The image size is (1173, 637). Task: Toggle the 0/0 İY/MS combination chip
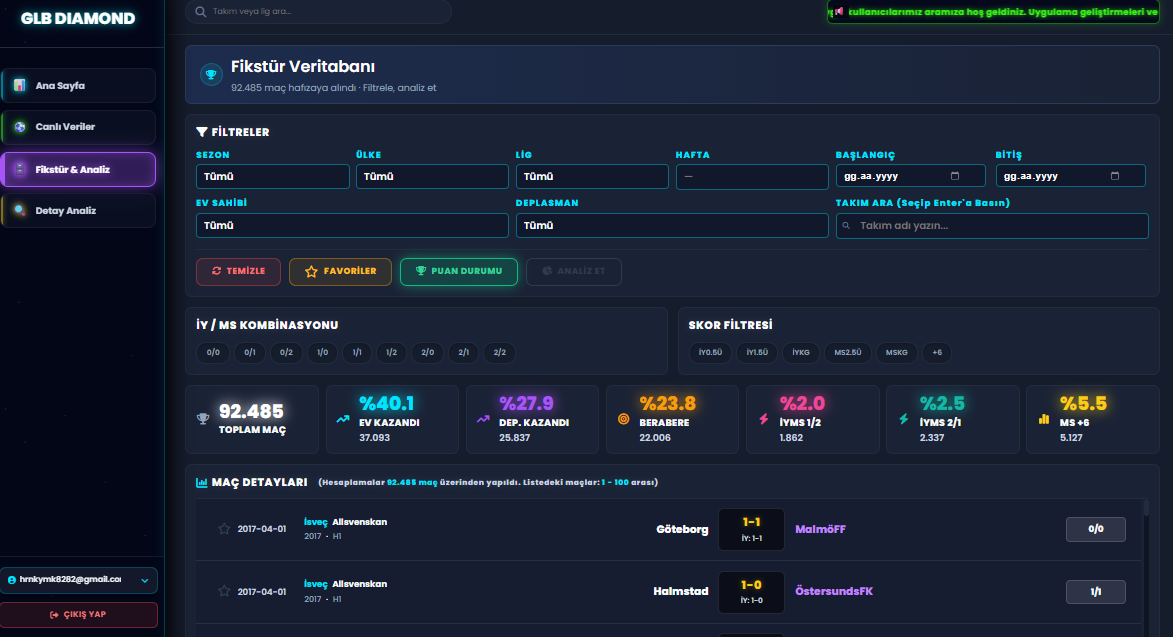pyautogui.click(x=213, y=352)
